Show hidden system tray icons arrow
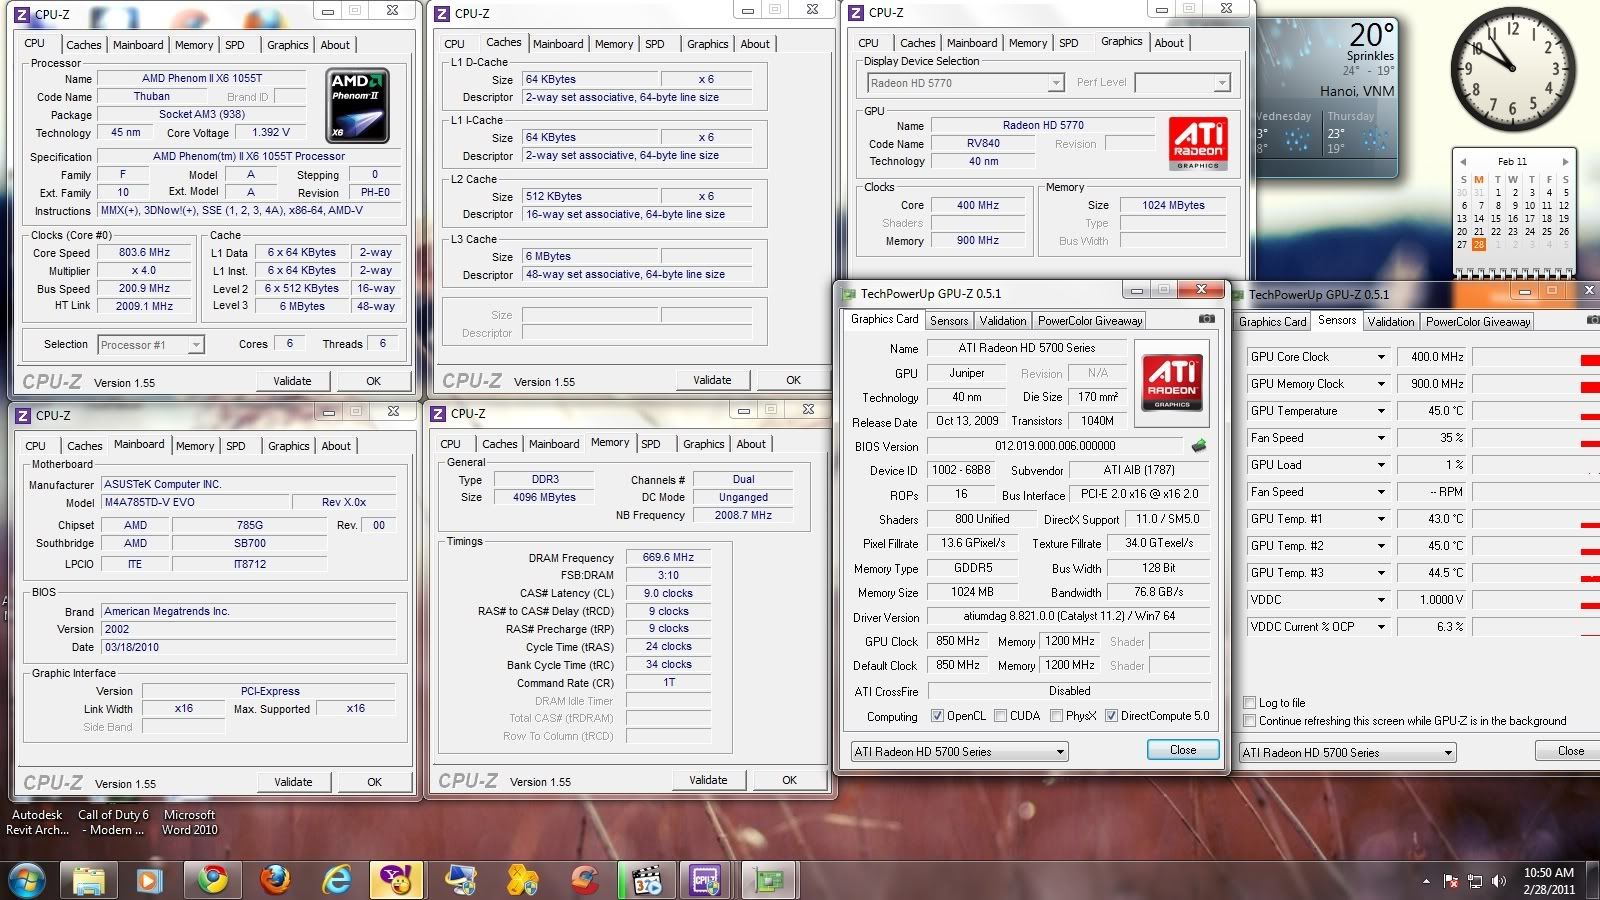1600x900 pixels. pyautogui.click(x=1426, y=881)
